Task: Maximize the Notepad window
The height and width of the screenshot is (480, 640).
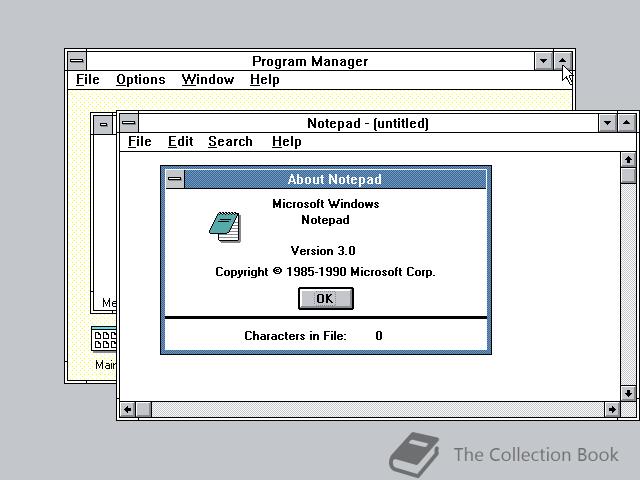Action: [627, 123]
